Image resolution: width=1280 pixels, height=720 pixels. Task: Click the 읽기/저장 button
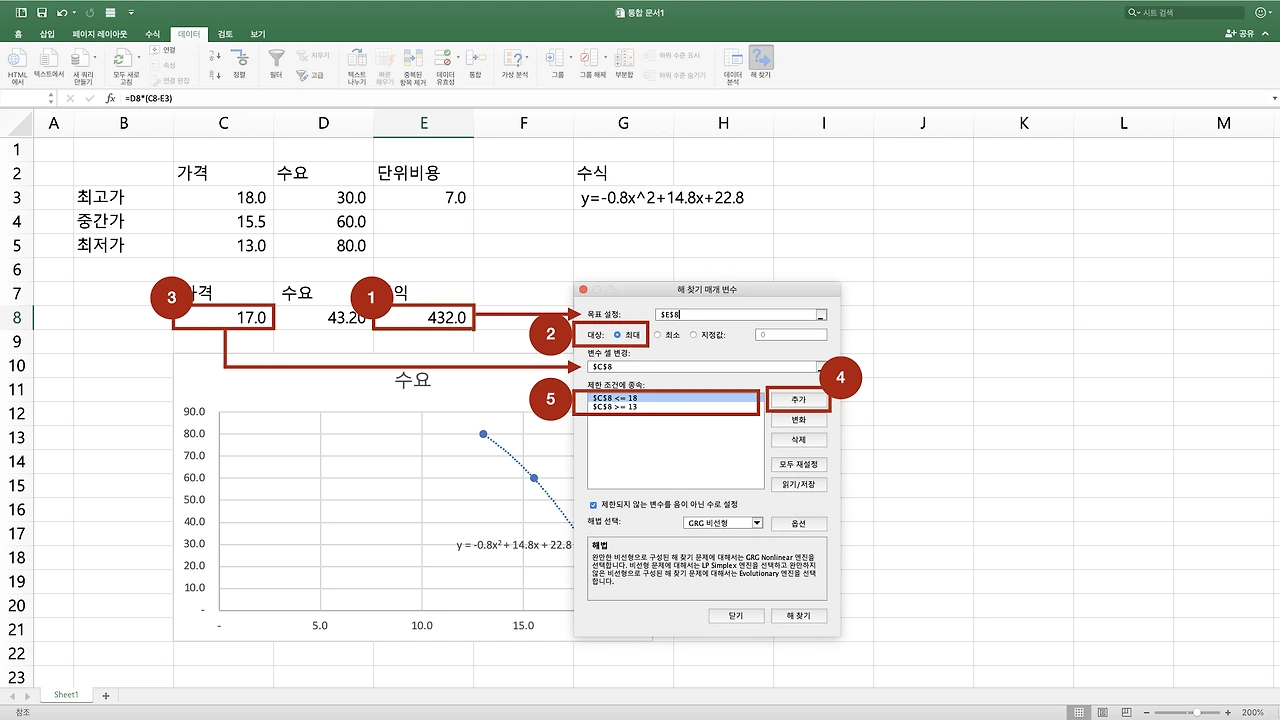(799, 484)
